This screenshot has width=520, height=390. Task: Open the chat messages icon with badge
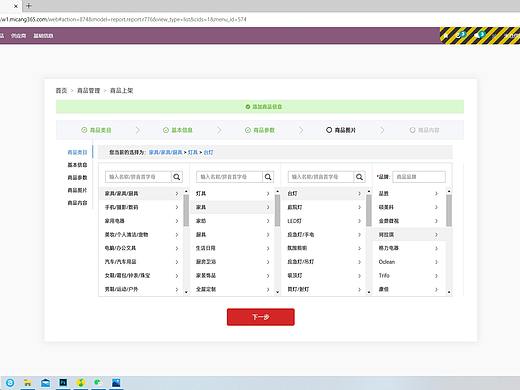(479, 35)
